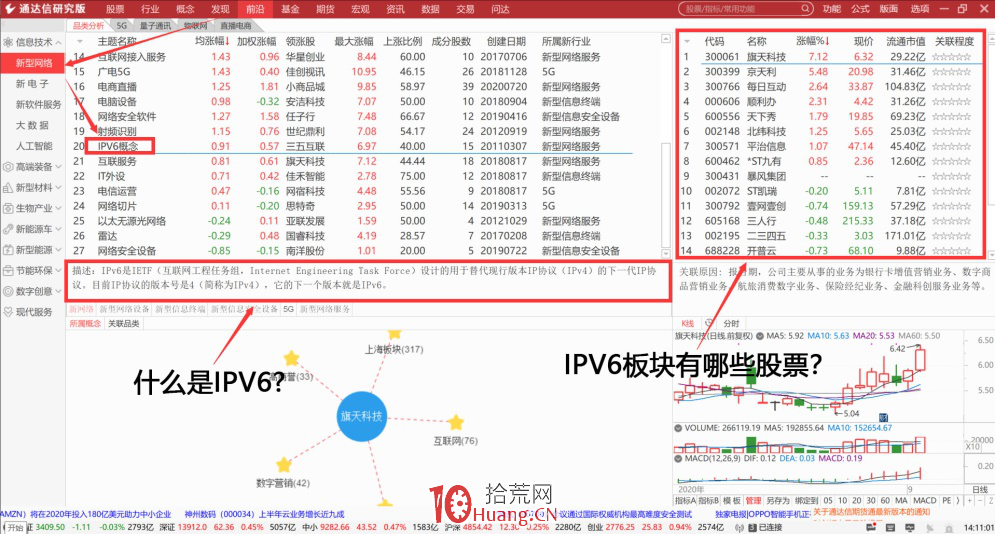This screenshot has height=534, width=995.
Task: Click the message notification icon in status bar
Action: point(871,527)
